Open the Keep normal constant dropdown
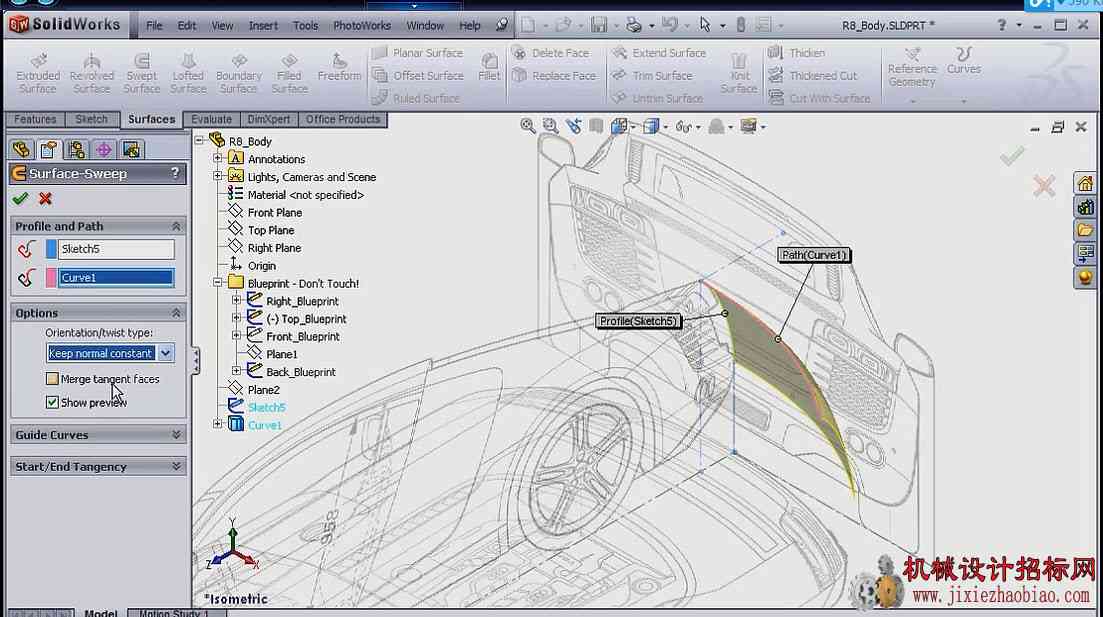 pyautogui.click(x=165, y=353)
